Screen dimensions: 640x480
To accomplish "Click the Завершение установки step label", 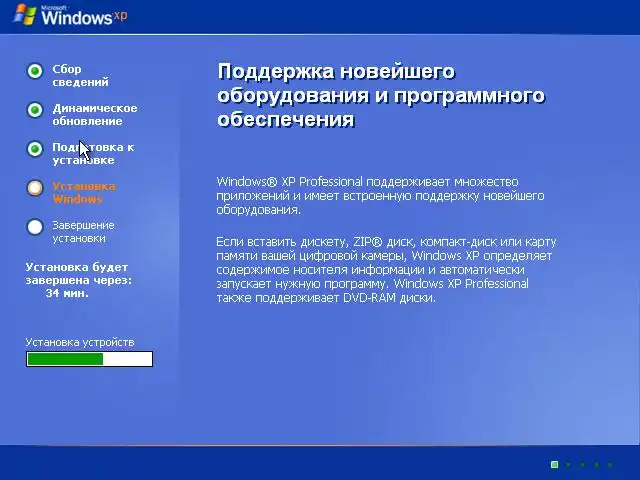I will click(x=83, y=231).
